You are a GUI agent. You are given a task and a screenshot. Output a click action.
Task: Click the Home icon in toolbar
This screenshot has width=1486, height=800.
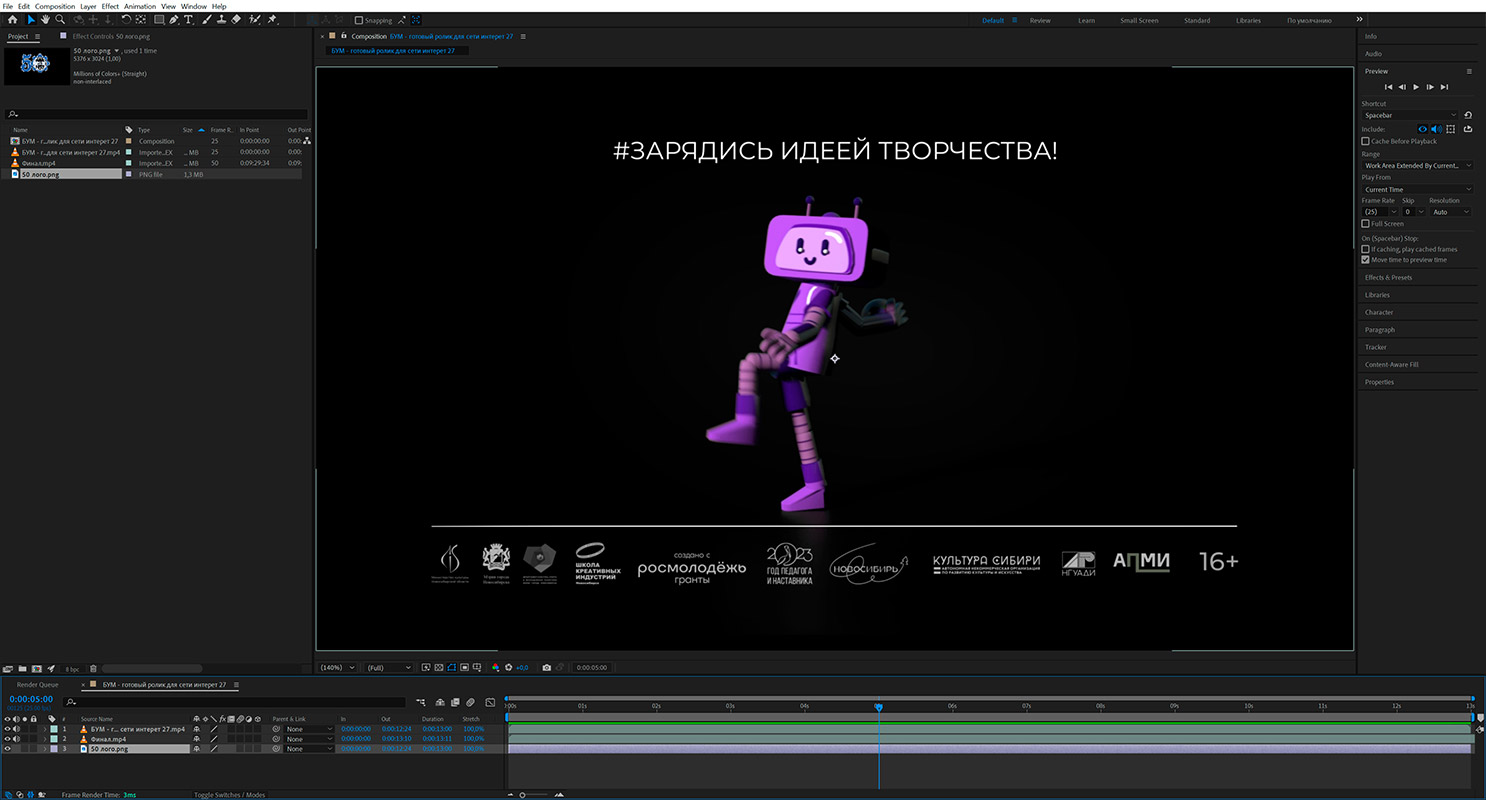(12, 19)
